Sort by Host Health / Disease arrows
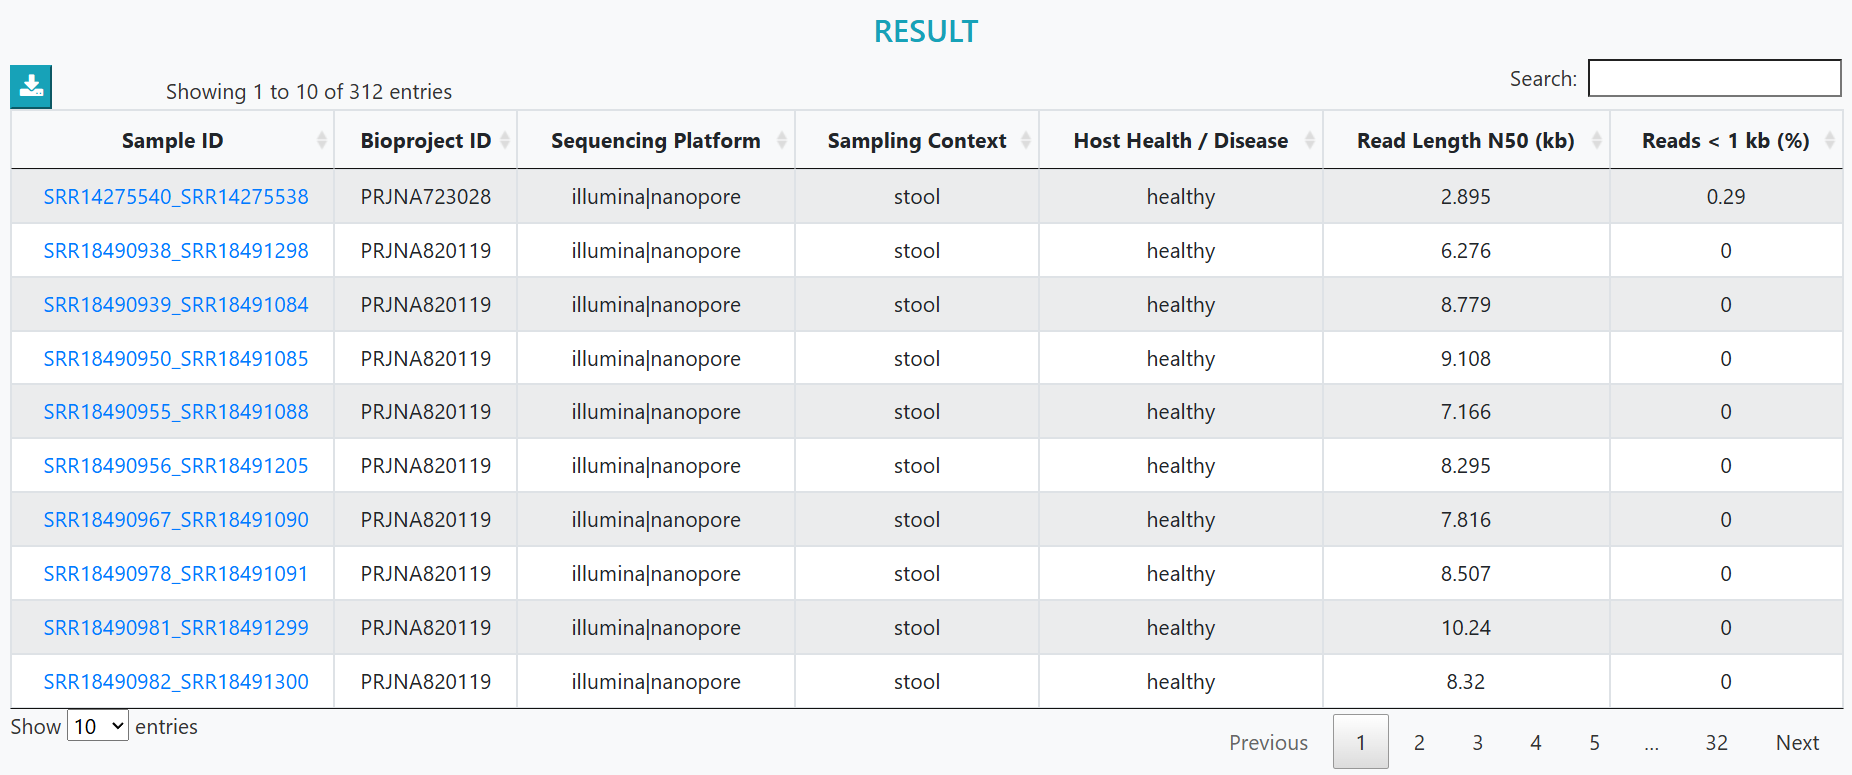Image resolution: width=1852 pixels, height=775 pixels. pyautogui.click(x=1310, y=141)
